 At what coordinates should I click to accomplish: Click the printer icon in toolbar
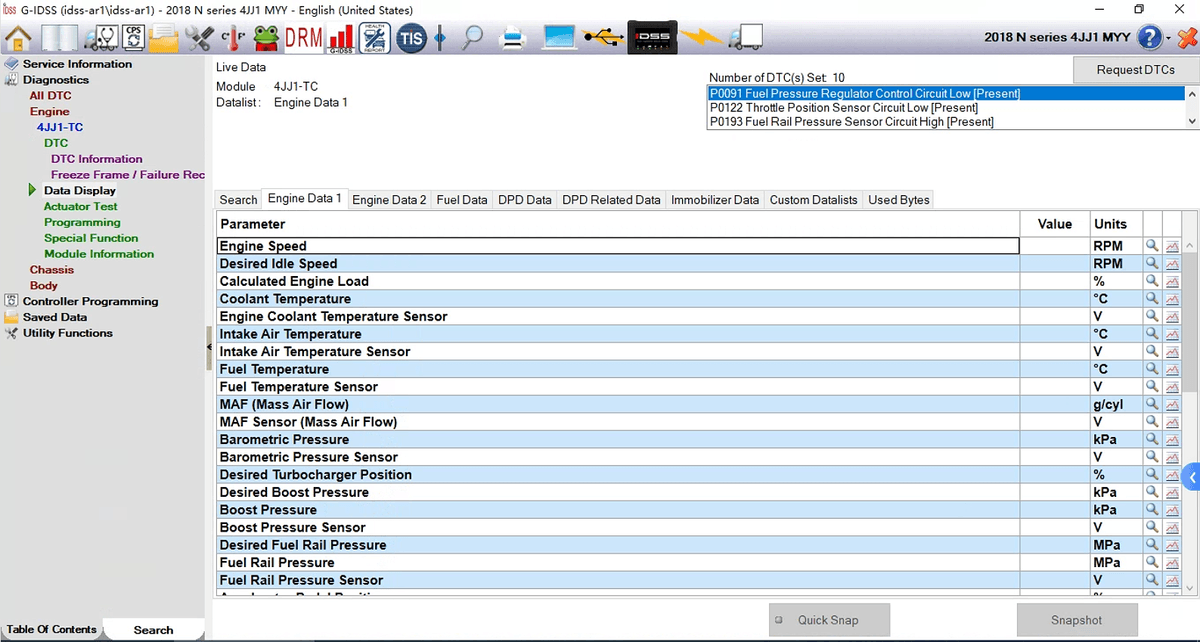[513, 38]
